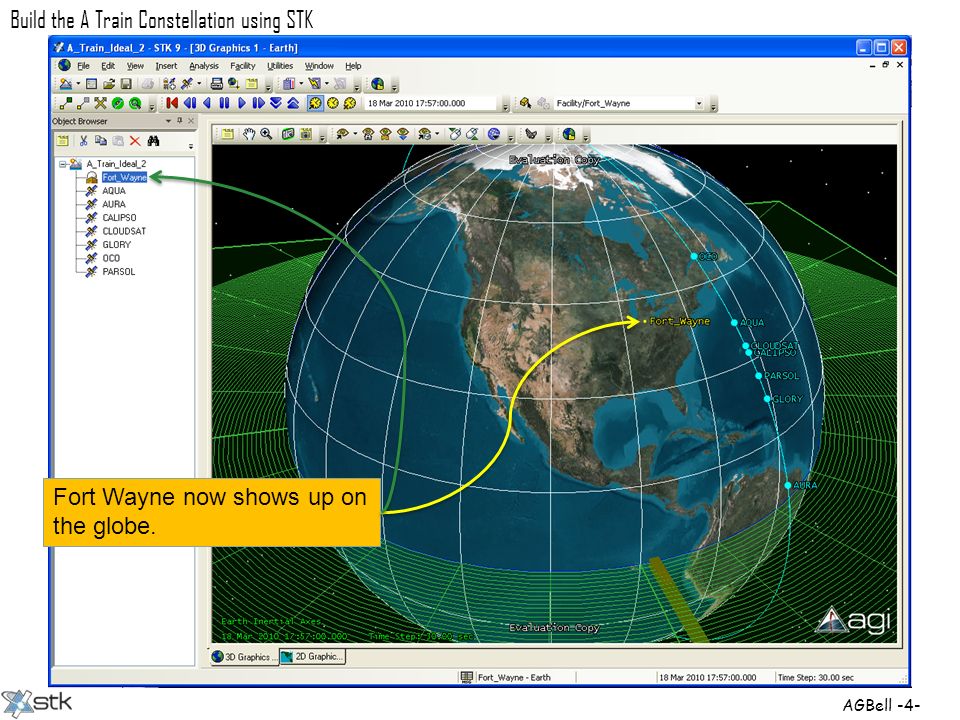Open the Window menu
This screenshot has height=720, width=960.
pos(319,66)
